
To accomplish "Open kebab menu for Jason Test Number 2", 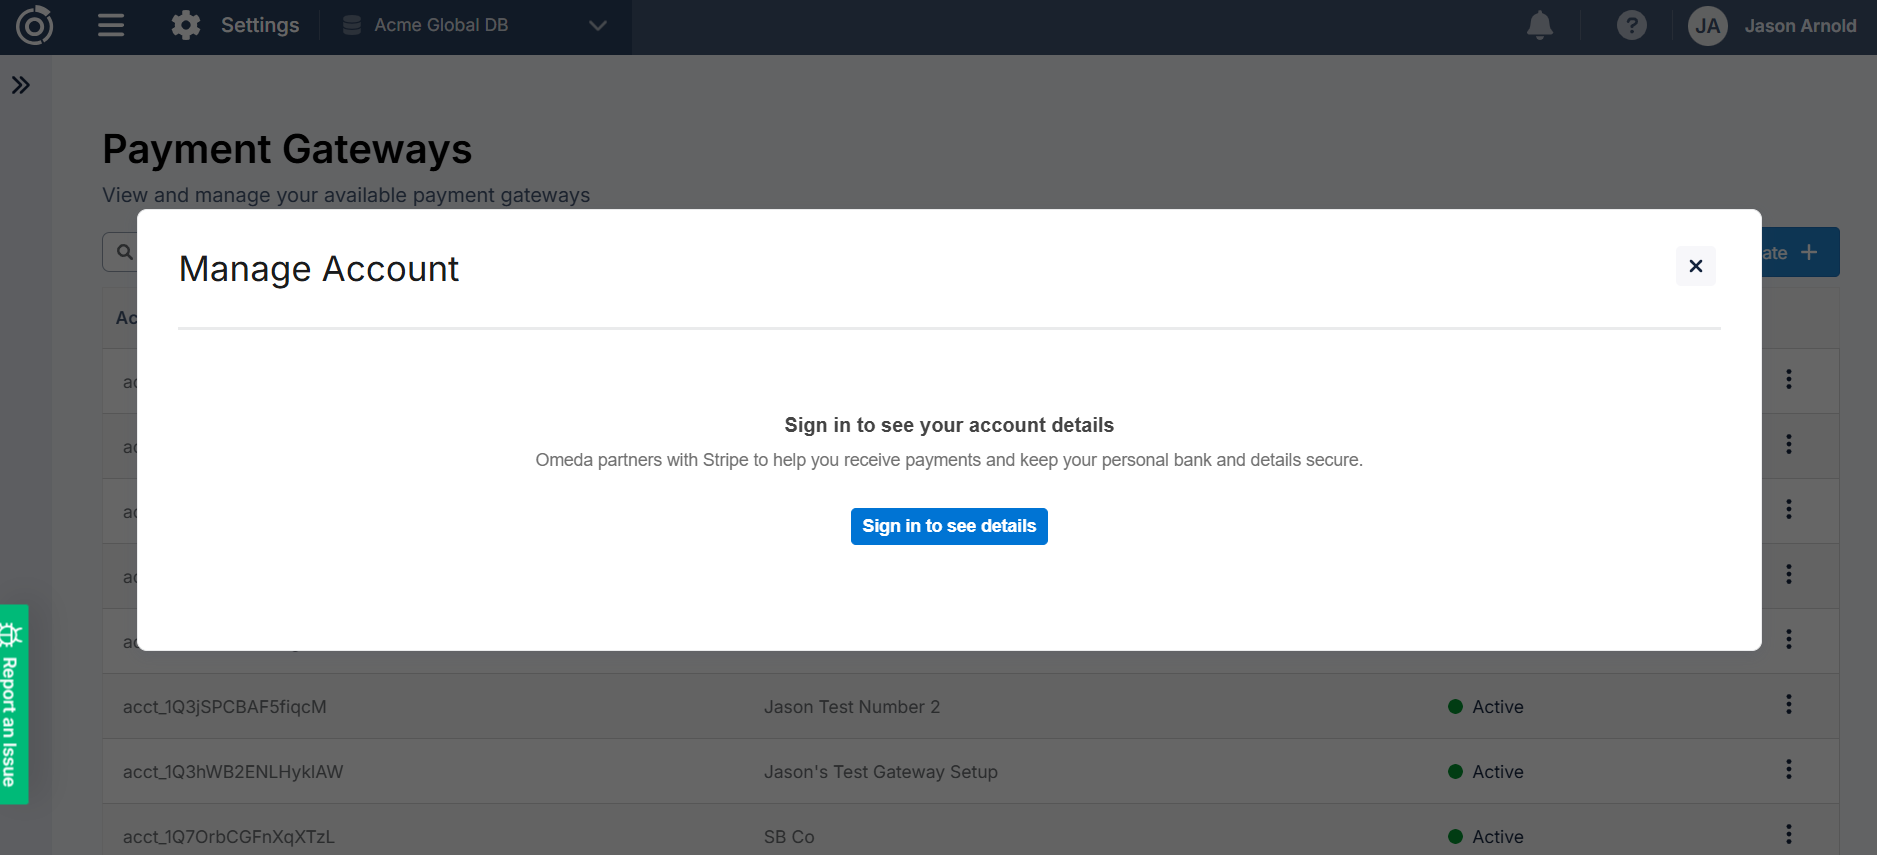I will 1788,706.
